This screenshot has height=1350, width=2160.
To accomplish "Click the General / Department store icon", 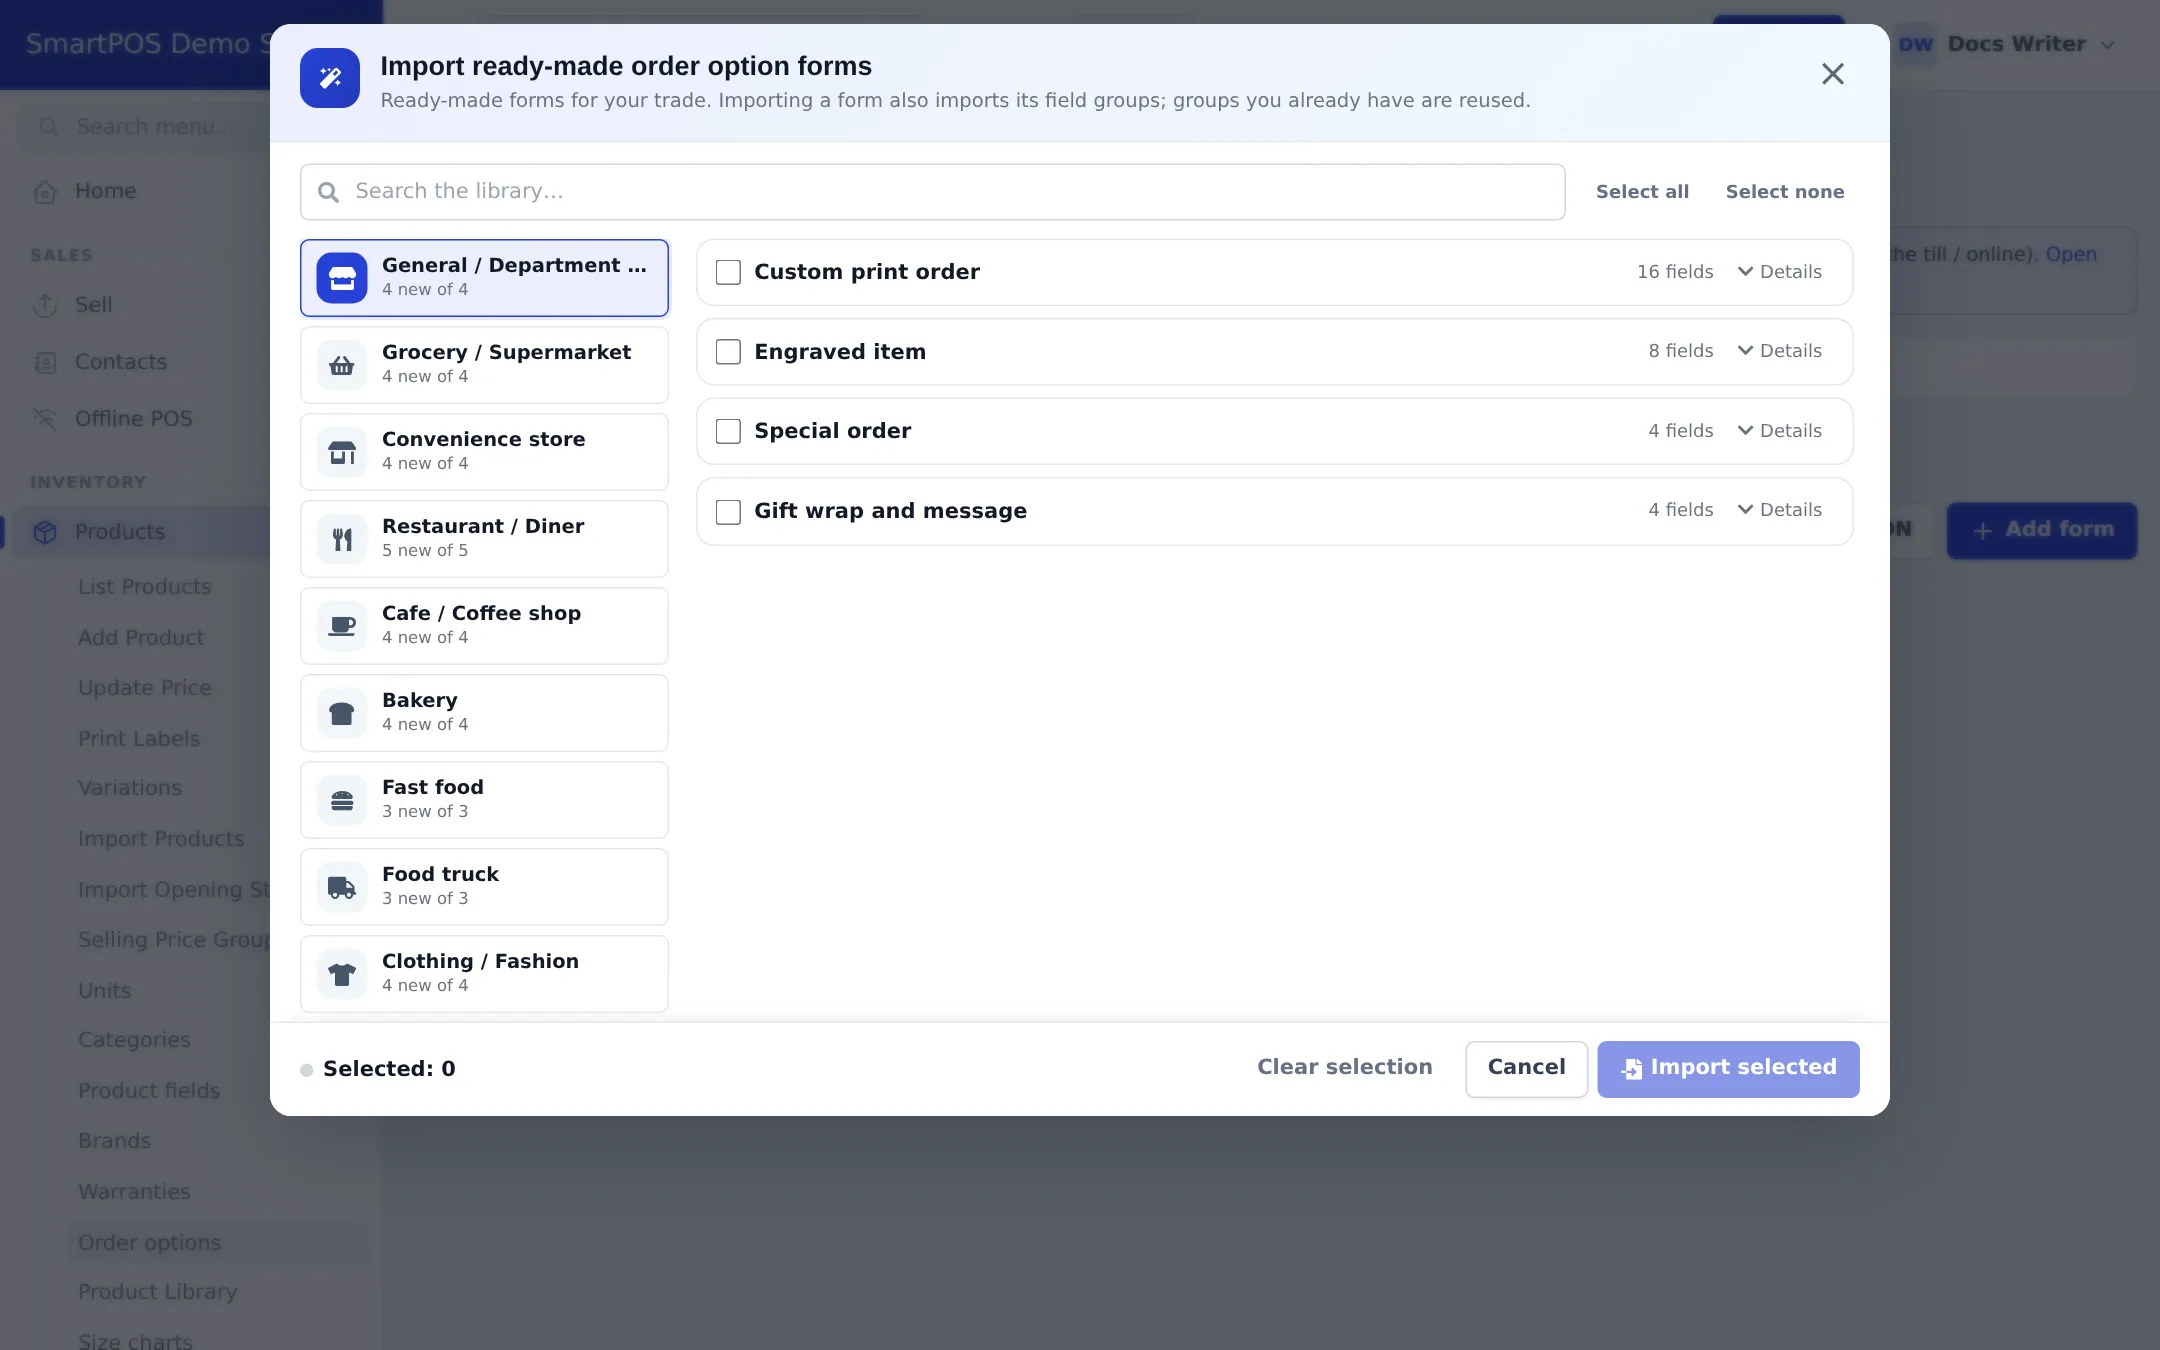I will (342, 278).
